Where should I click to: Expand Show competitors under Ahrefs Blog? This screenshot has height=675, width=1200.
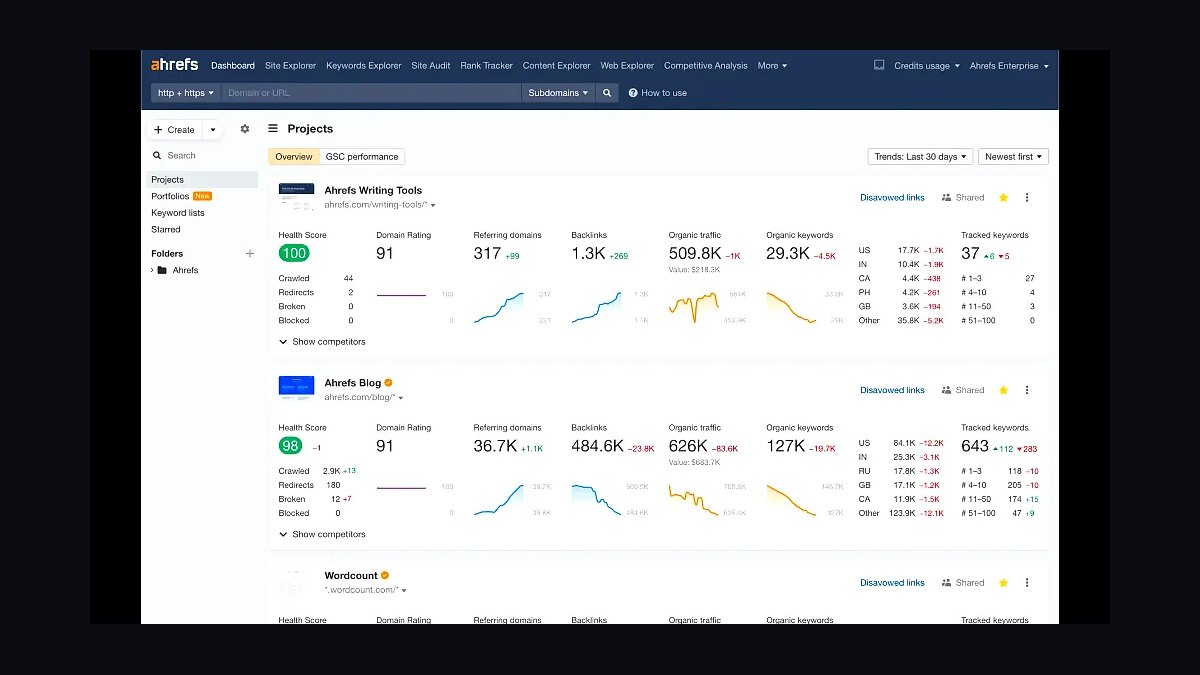[x=322, y=535]
